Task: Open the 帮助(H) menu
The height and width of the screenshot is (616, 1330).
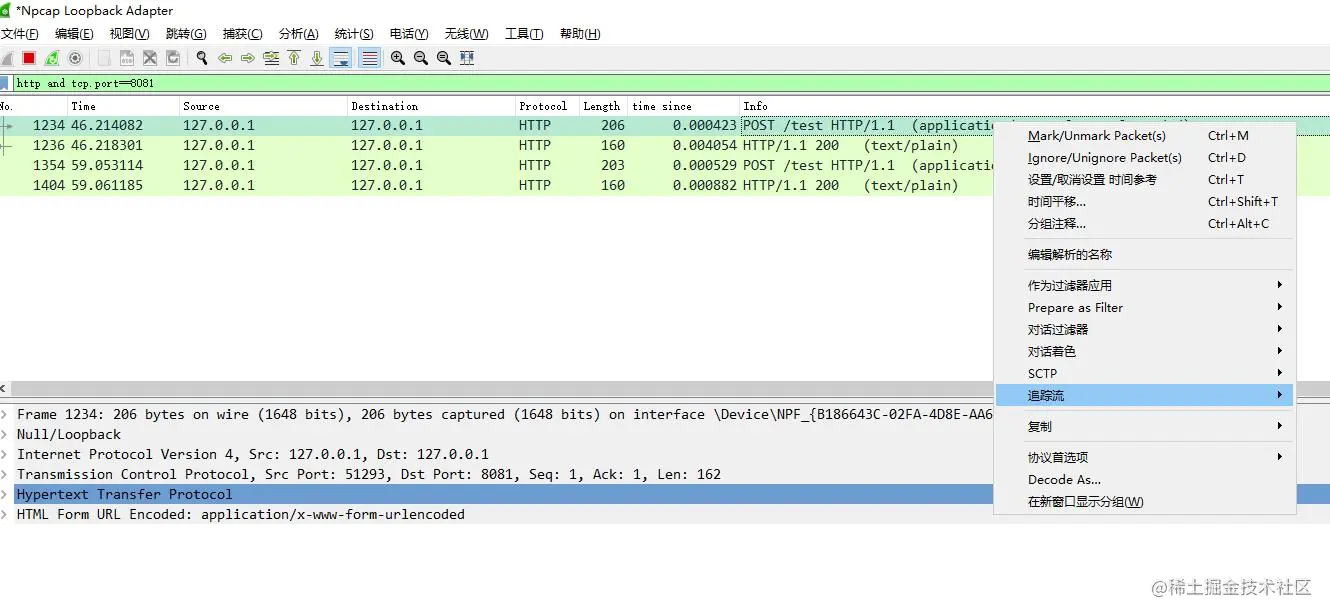Action: coord(580,34)
